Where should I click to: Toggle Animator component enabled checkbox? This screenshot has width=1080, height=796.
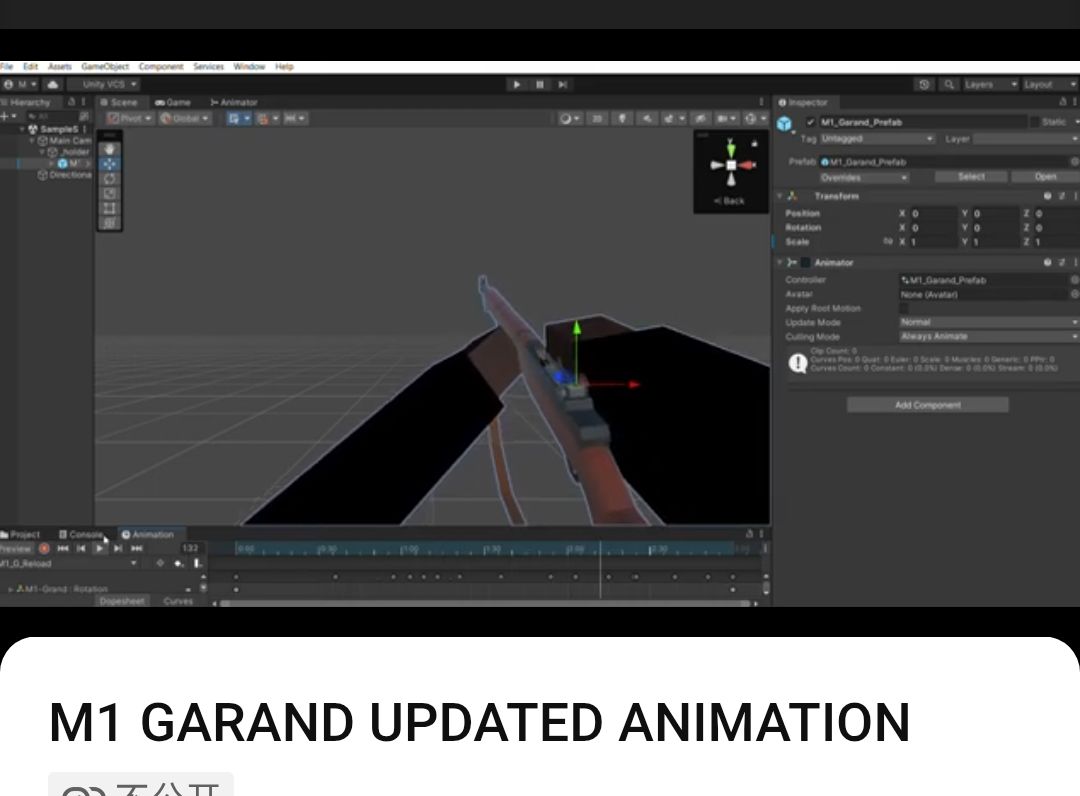805,262
